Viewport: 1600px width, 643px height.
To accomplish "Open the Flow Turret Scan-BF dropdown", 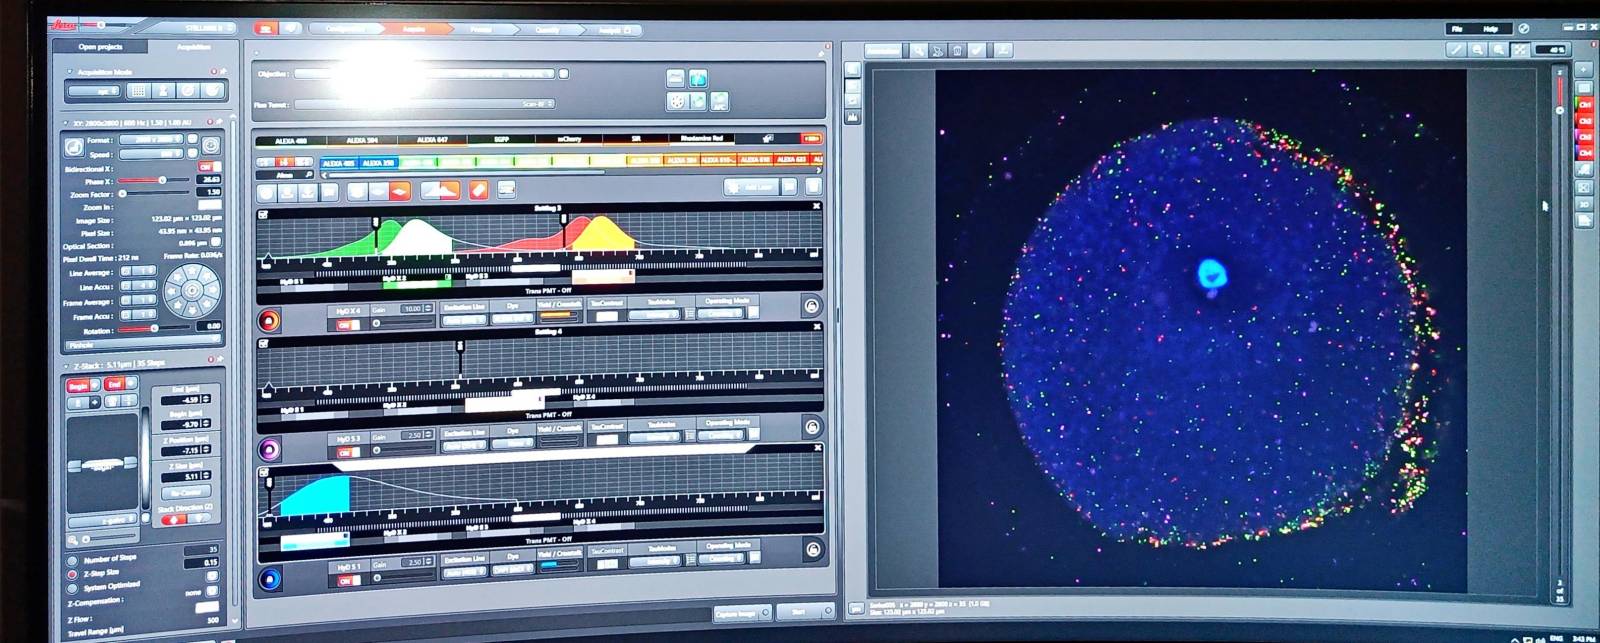I will (x=425, y=104).
